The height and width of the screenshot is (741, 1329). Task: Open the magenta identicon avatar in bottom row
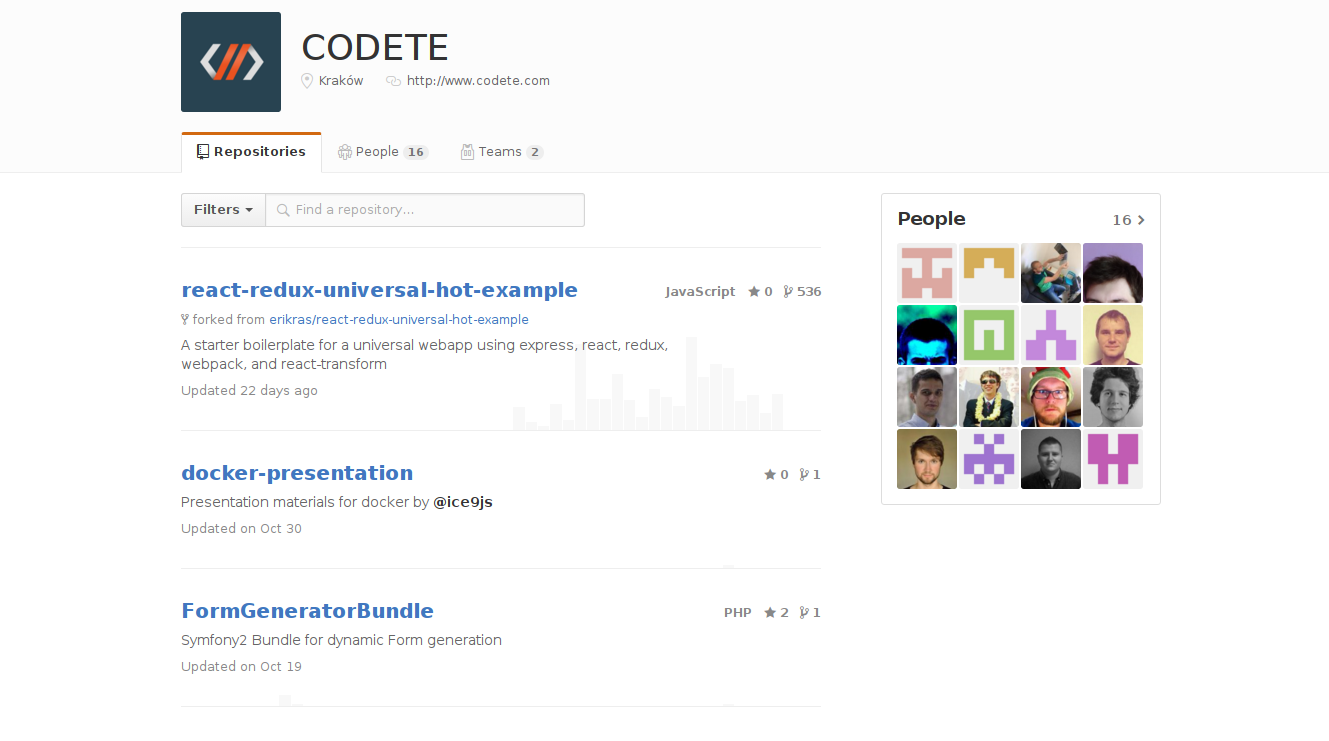click(x=1113, y=459)
